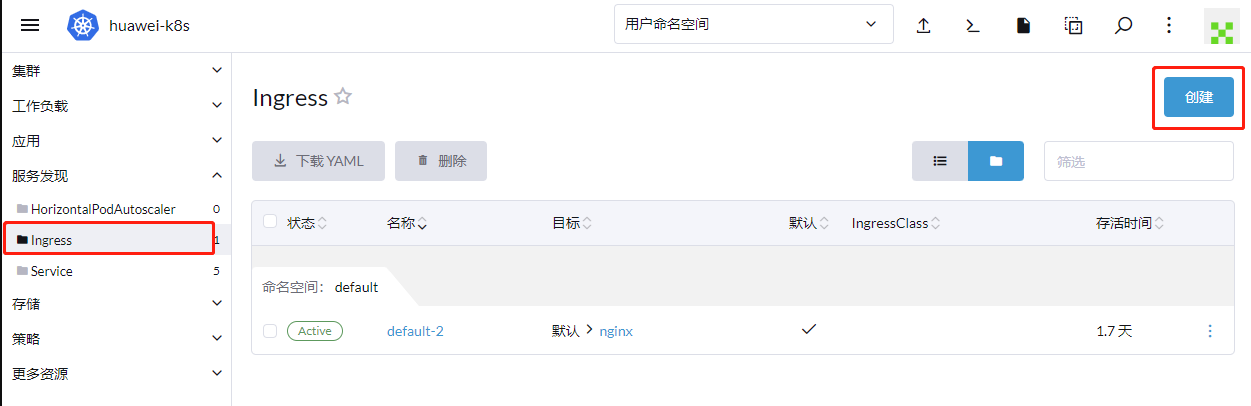Viewport: 1251px width, 406px height.
Task: Open the default-2 ingress link
Action: [x=415, y=331]
